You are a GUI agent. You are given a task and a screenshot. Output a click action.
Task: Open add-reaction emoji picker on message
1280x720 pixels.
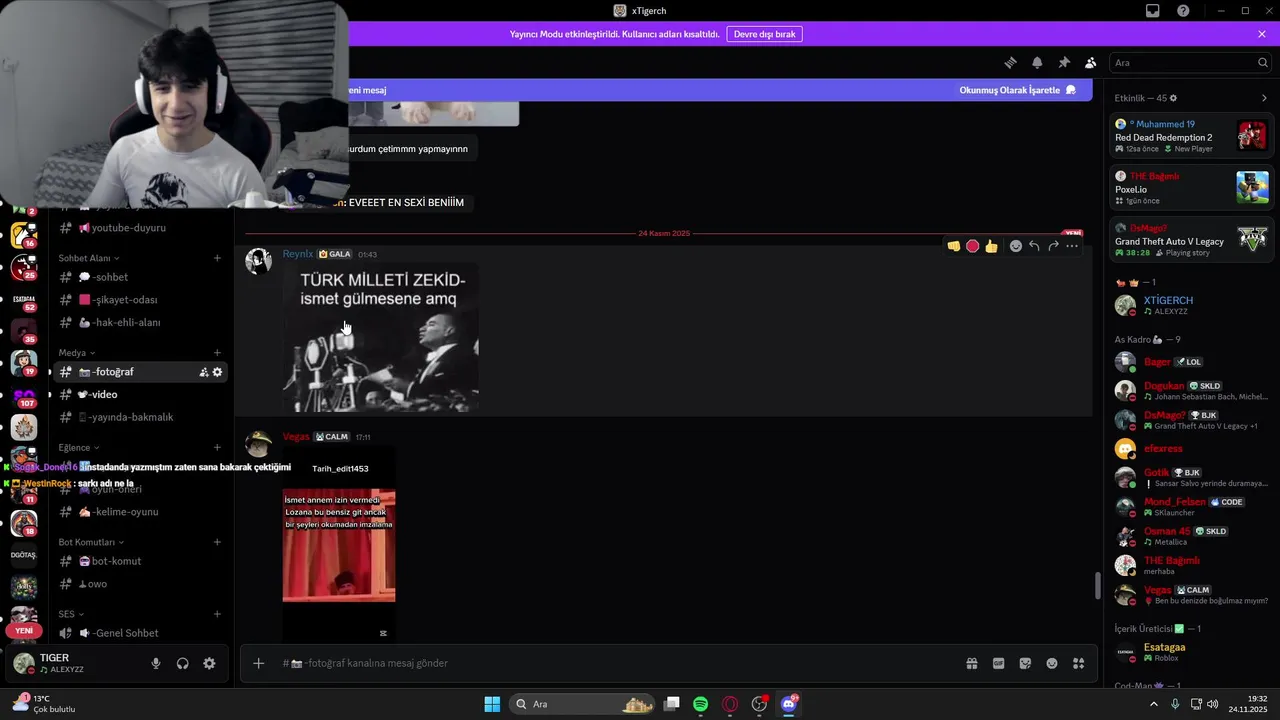pyautogui.click(x=1016, y=246)
